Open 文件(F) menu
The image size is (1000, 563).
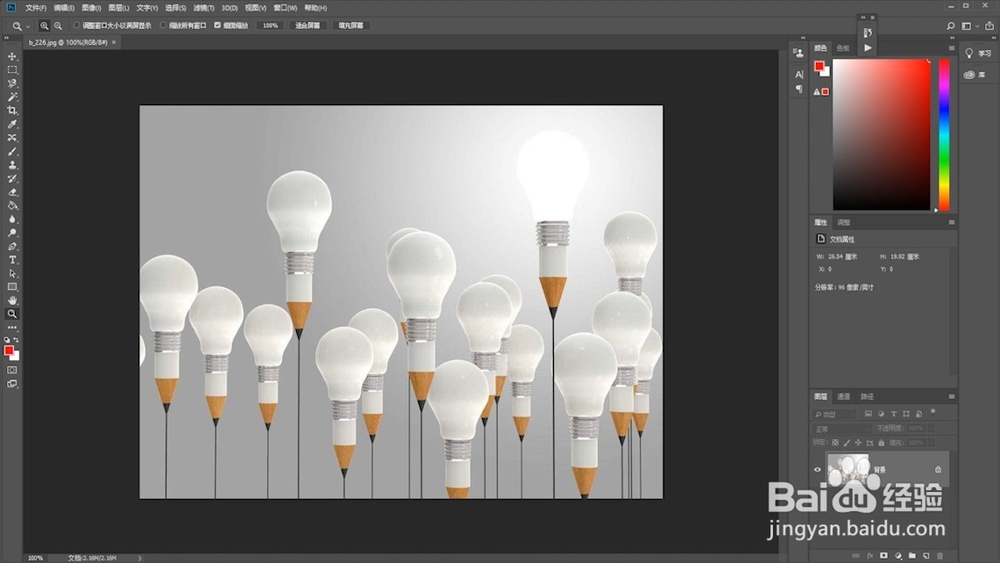pyautogui.click(x=36, y=8)
